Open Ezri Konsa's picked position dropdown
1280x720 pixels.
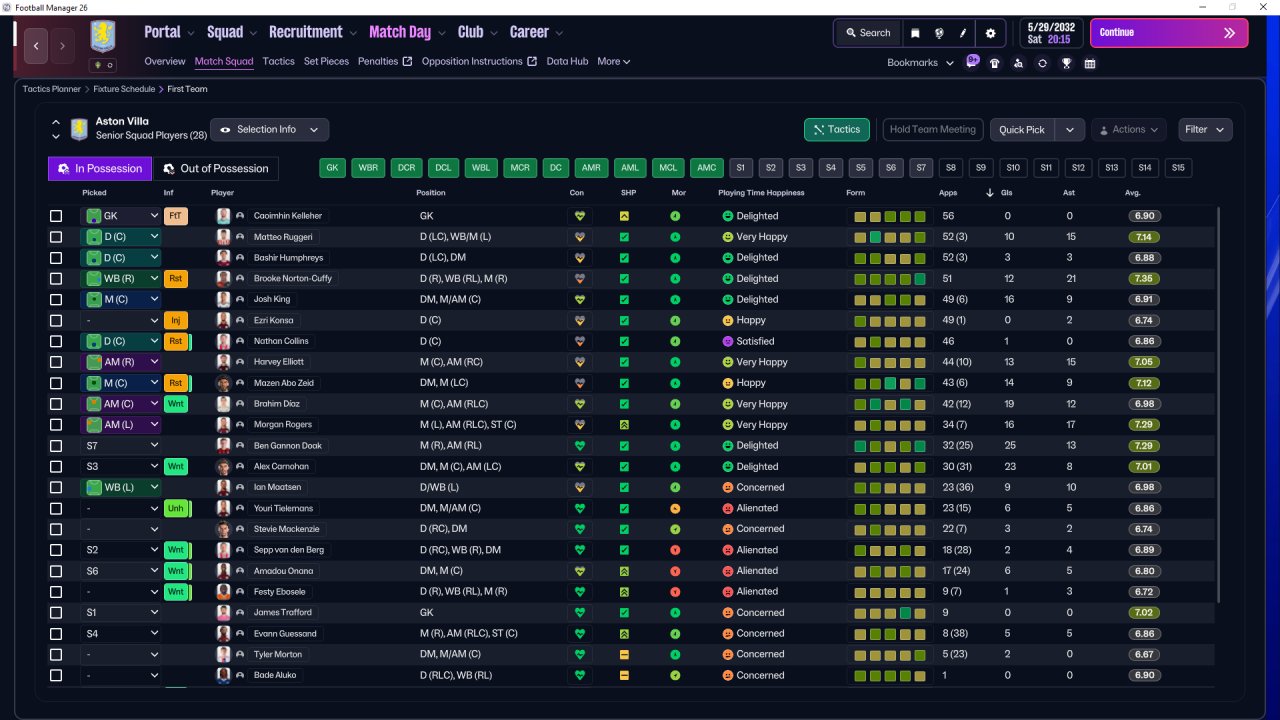(x=121, y=320)
